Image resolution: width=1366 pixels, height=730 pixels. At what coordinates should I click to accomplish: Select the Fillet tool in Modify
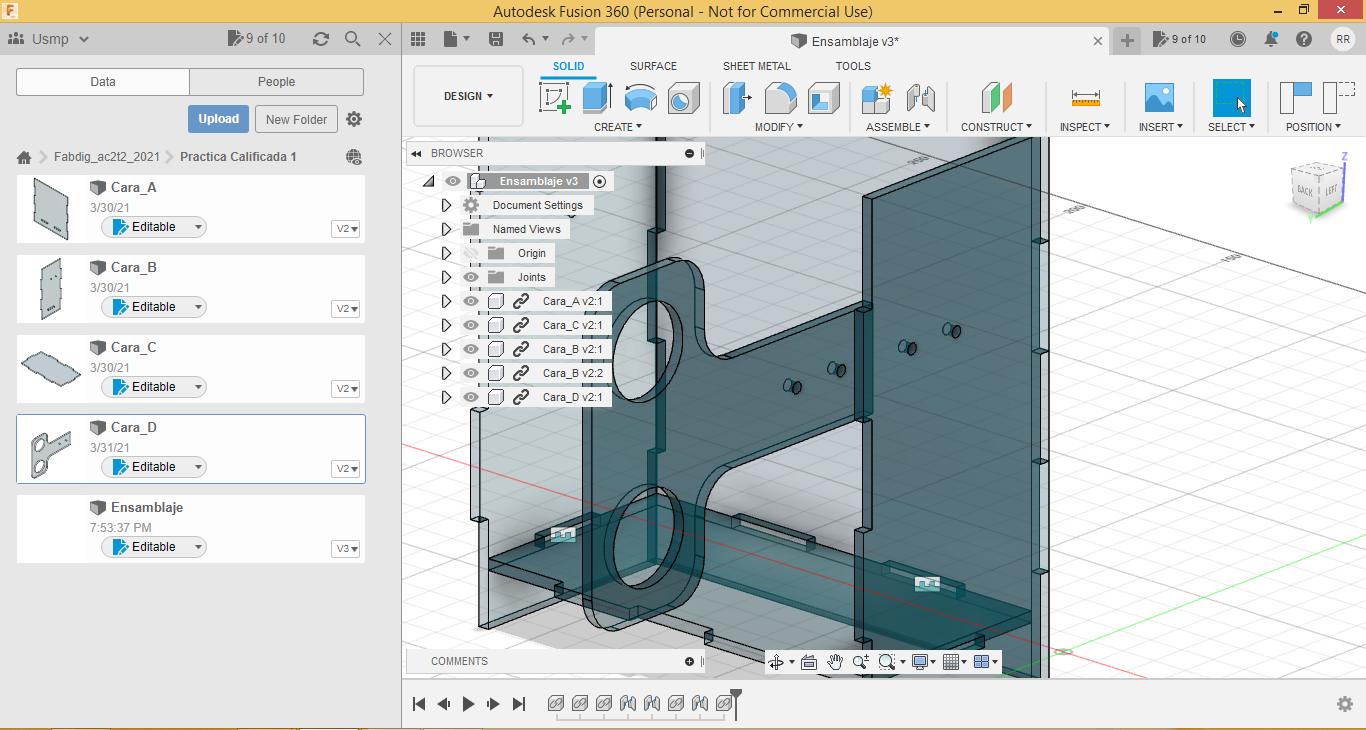(780, 98)
